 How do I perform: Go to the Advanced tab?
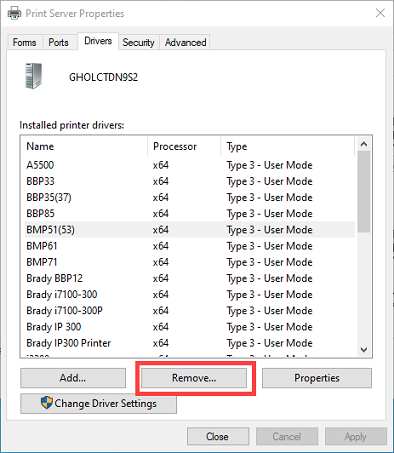[185, 42]
